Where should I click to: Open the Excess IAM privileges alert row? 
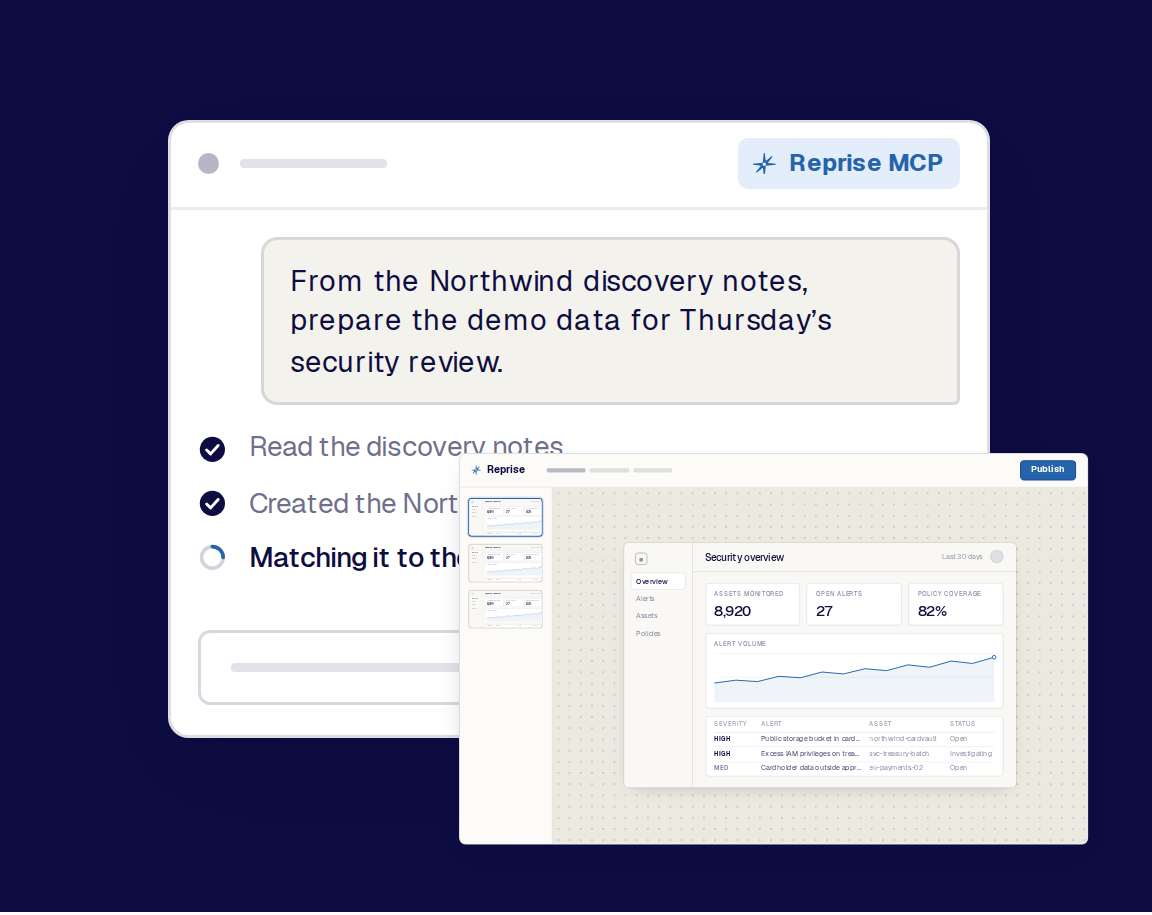pyautogui.click(x=854, y=753)
